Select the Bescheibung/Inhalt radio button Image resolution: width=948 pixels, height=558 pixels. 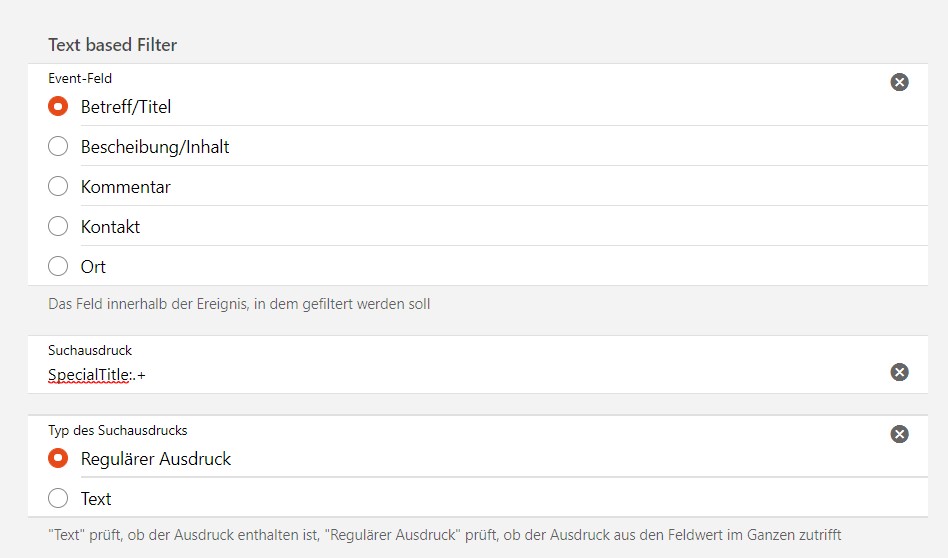[x=58, y=146]
